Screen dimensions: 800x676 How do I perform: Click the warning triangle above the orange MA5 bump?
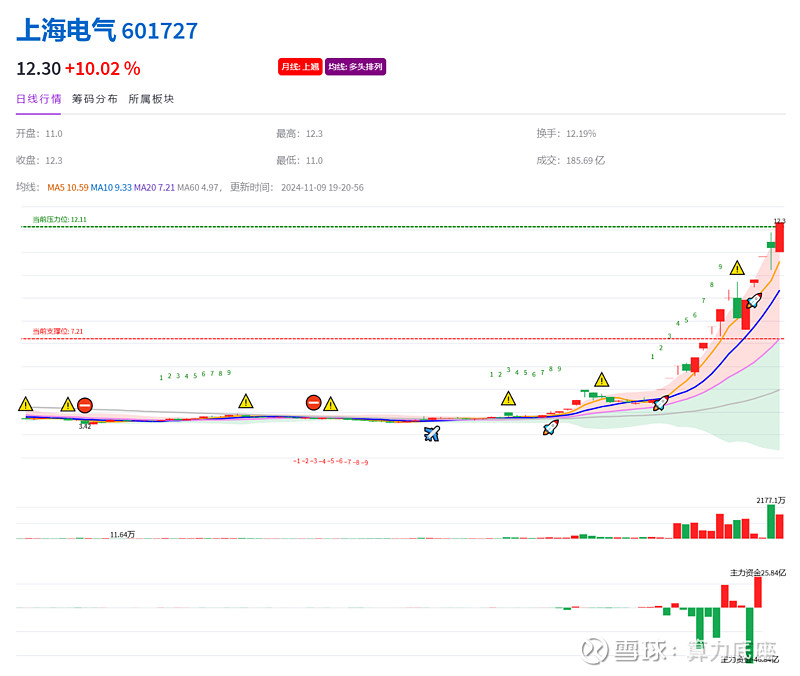pyautogui.click(x=602, y=380)
